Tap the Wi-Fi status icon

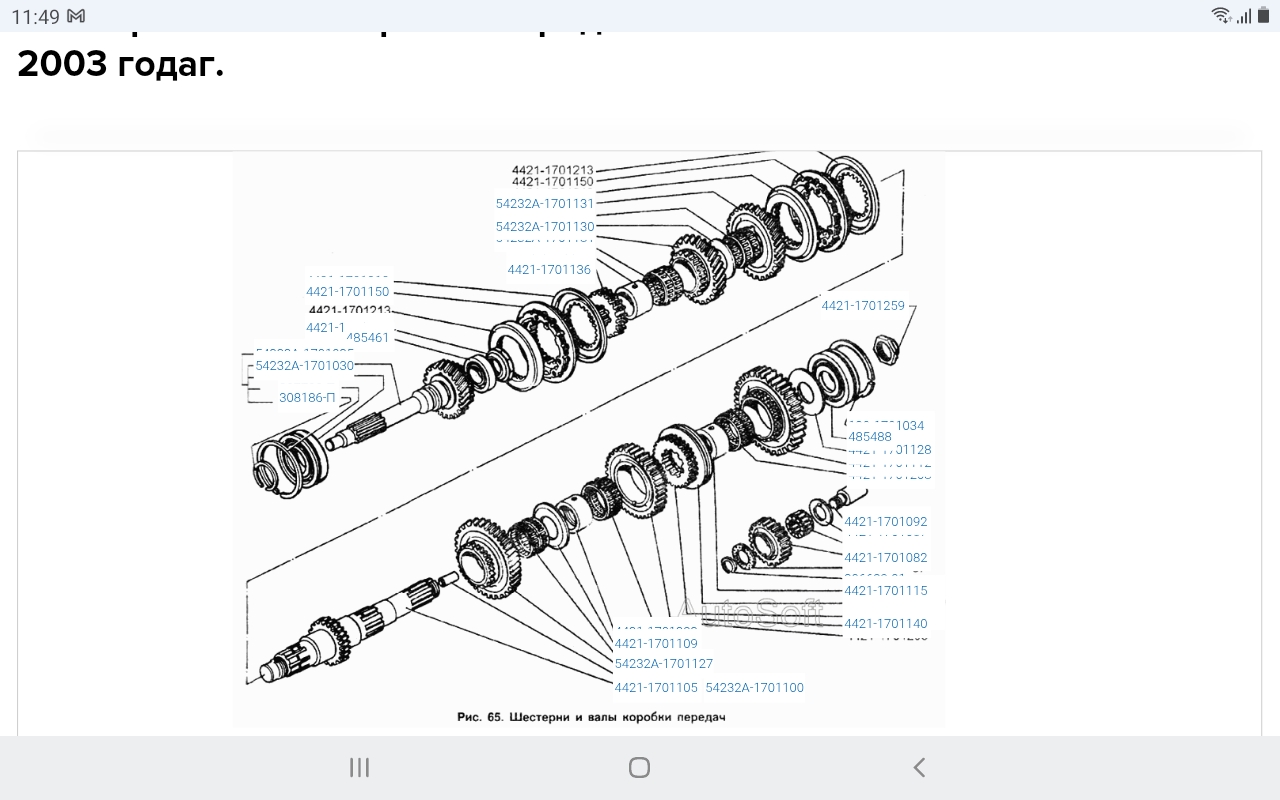coord(1221,15)
